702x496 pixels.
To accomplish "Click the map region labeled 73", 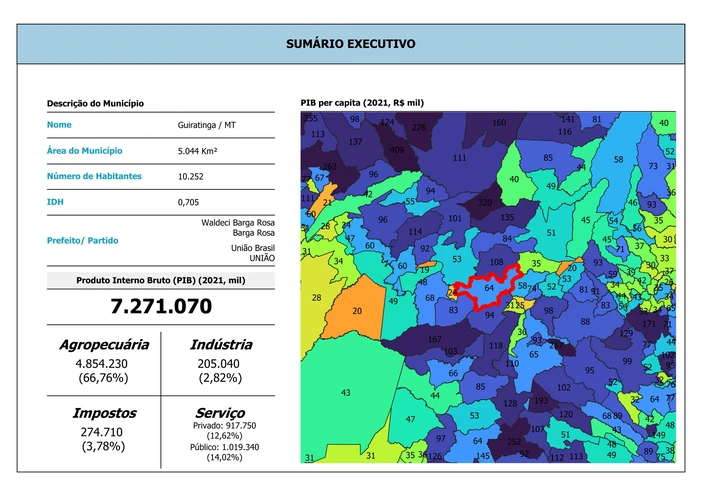I will pyautogui.click(x=653, y=166).
